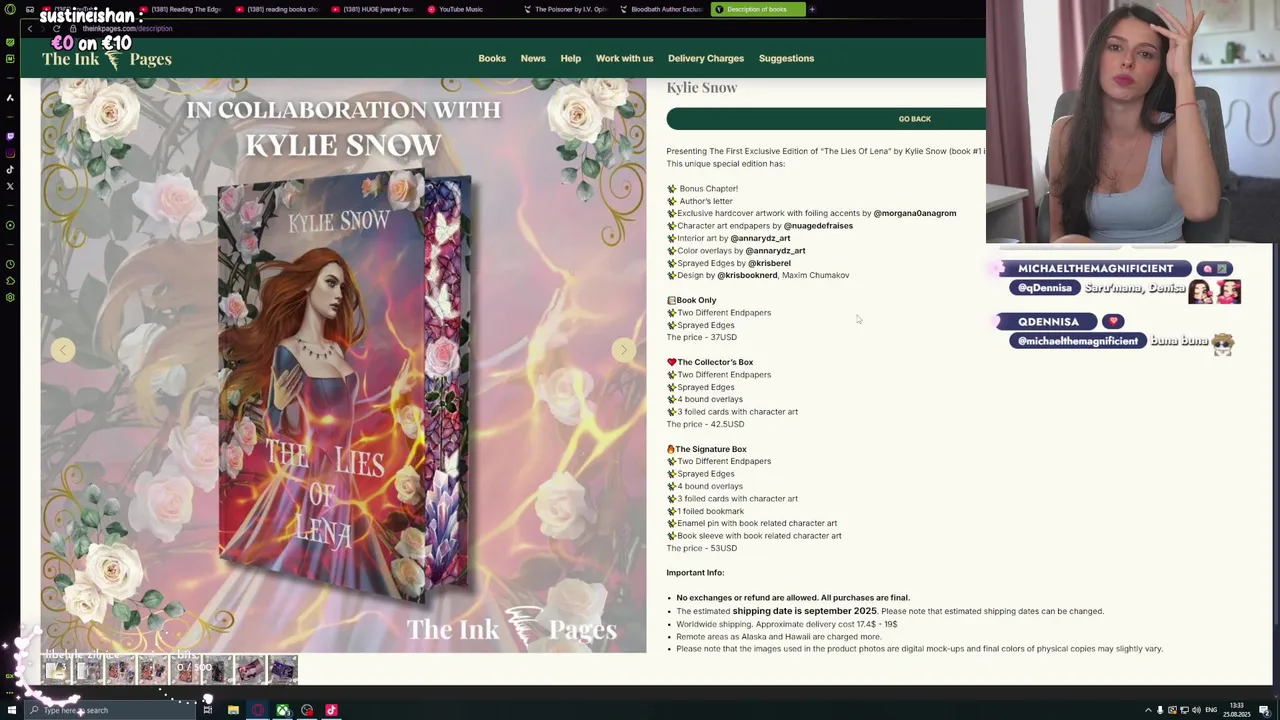Open OBS Studio icon on taskbar
The height and width of the screenshot is (720, 1280).
point(307,710)
